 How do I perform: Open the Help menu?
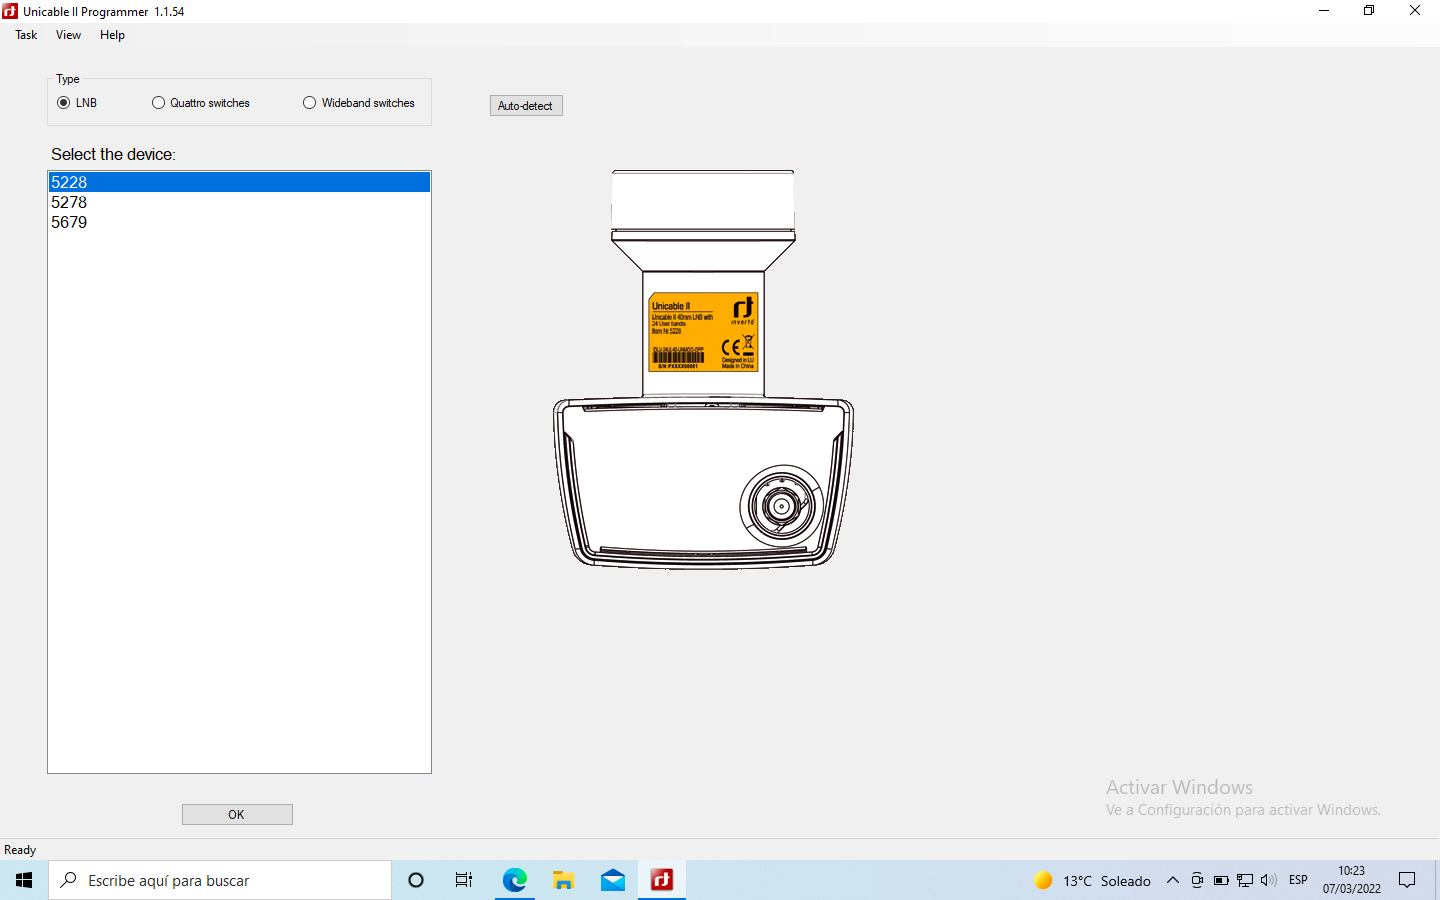click(112, 35)
